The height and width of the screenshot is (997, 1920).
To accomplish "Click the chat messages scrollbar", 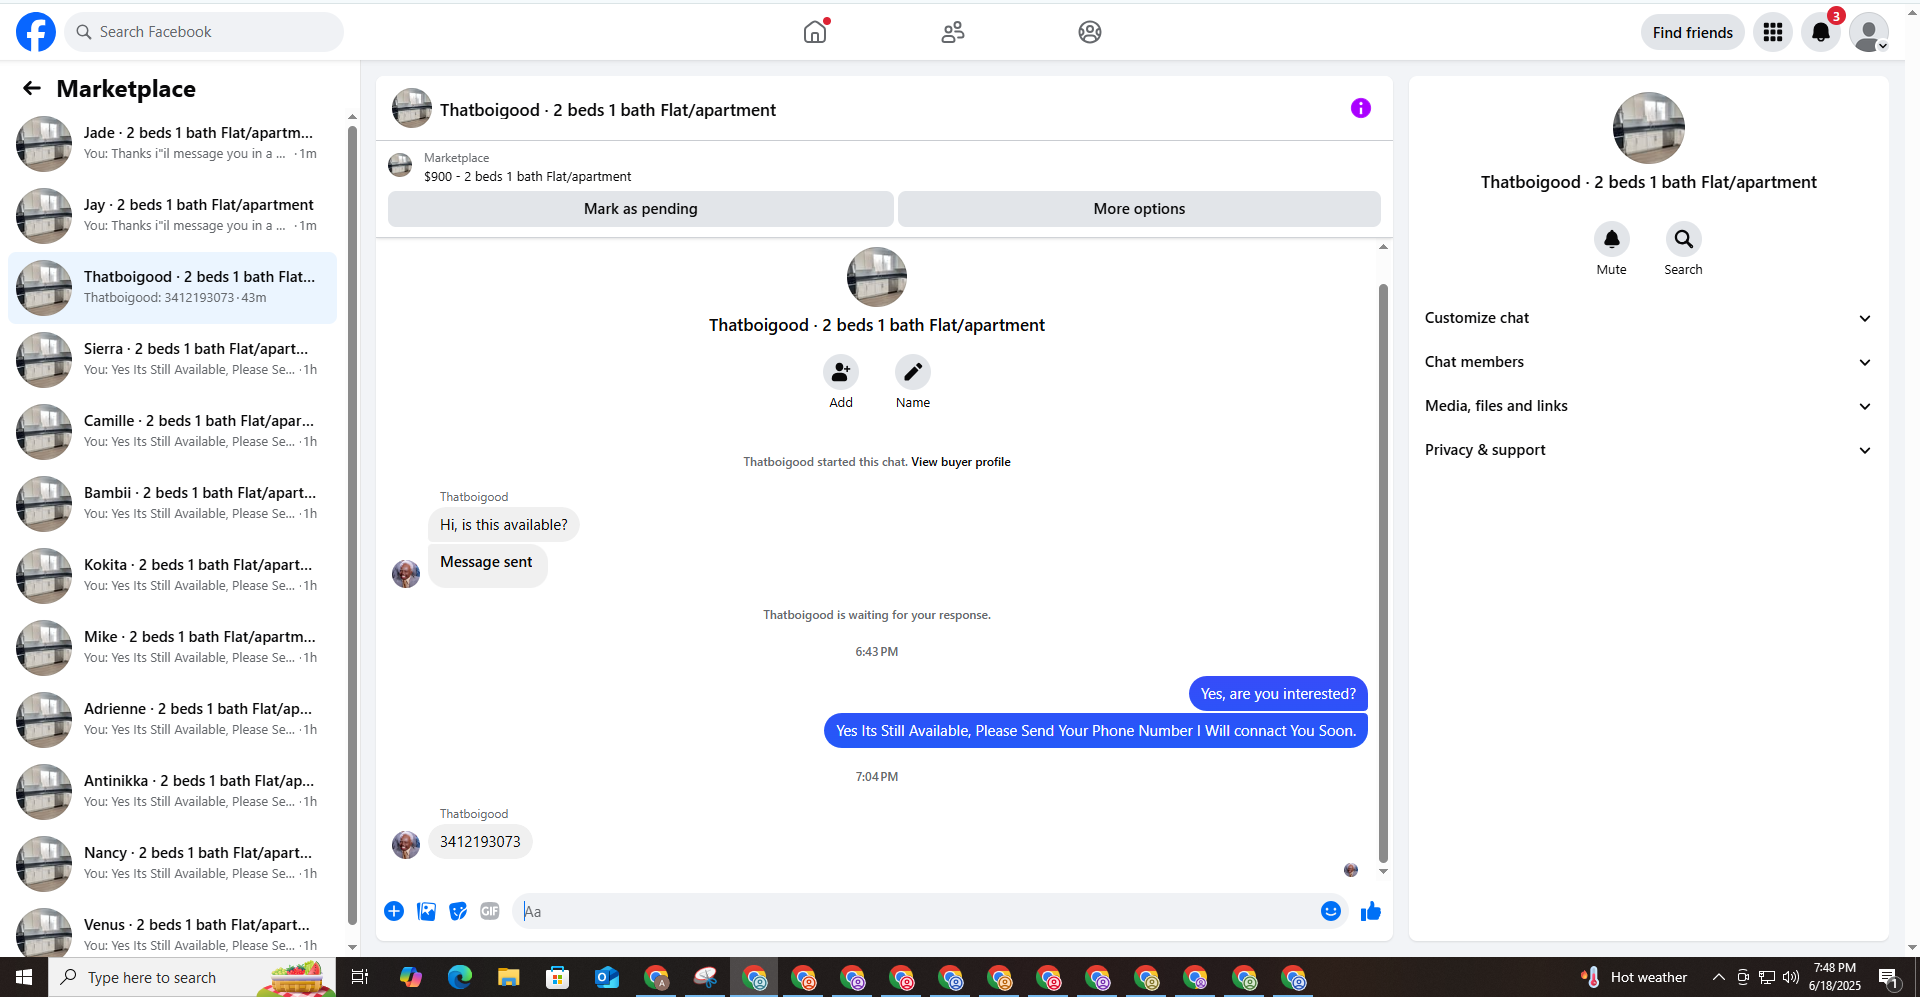I will 1383,572.
